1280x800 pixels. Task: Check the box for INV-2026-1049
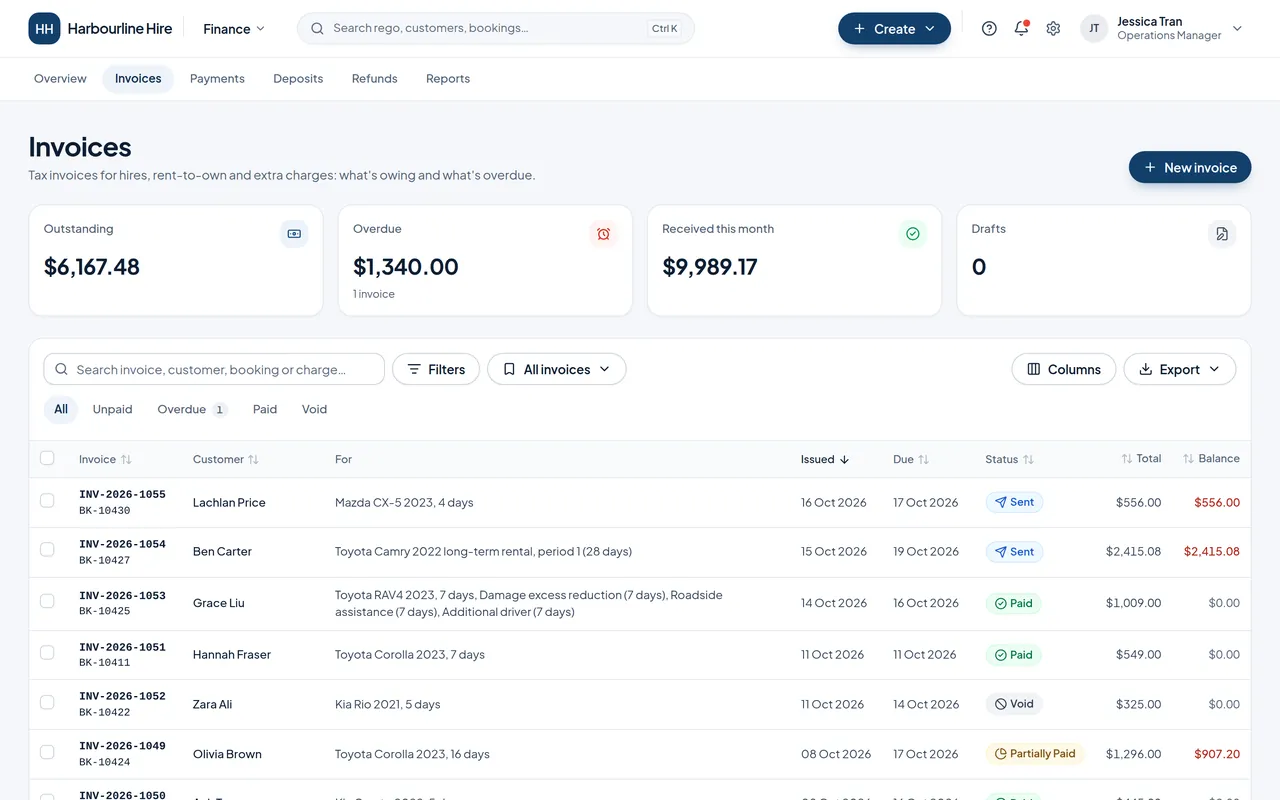pos(47,752)
